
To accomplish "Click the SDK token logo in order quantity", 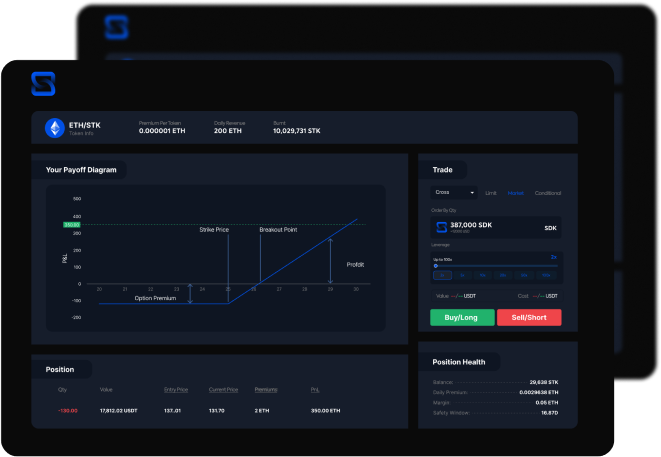I will tap(442, 228).
